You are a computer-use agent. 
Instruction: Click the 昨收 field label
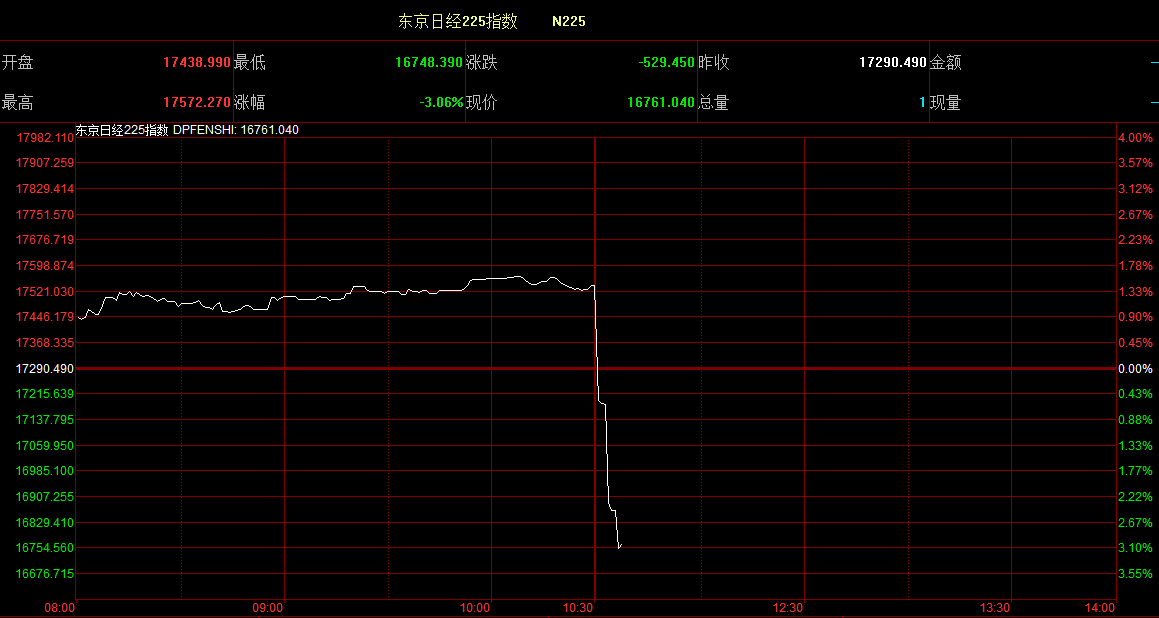(x=714, y=62)
